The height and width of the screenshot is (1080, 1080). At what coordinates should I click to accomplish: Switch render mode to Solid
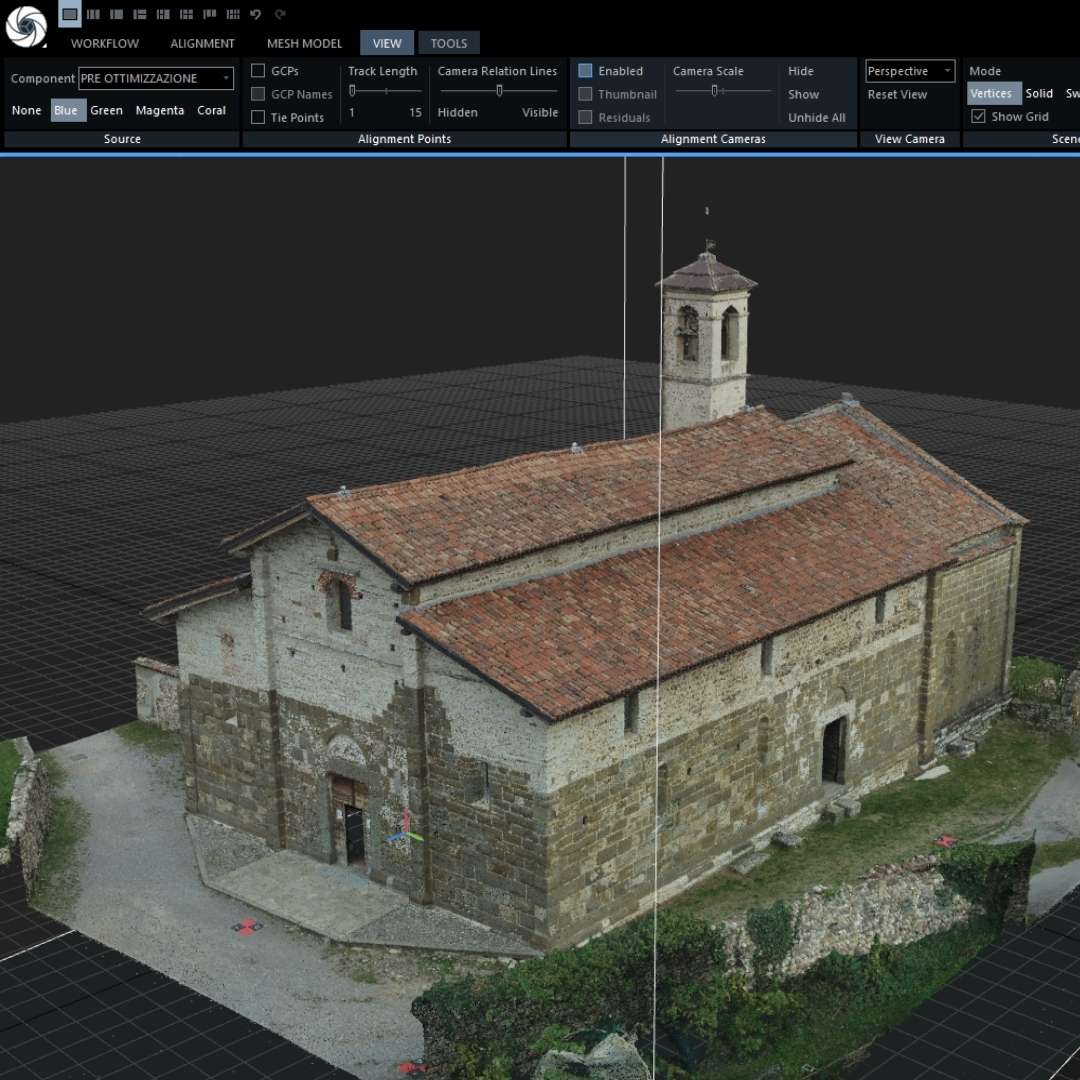[x=1039, y=93]
